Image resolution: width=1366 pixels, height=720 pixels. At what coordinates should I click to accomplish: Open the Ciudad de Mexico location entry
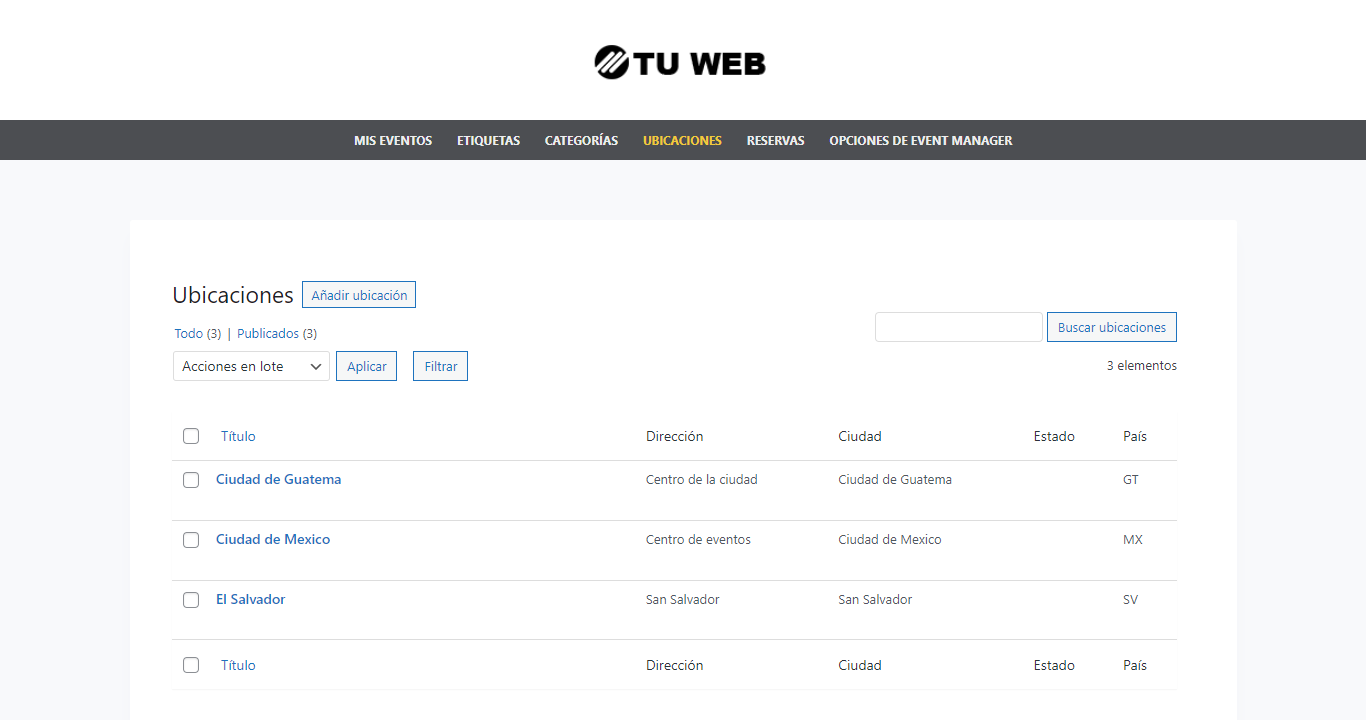273,539
